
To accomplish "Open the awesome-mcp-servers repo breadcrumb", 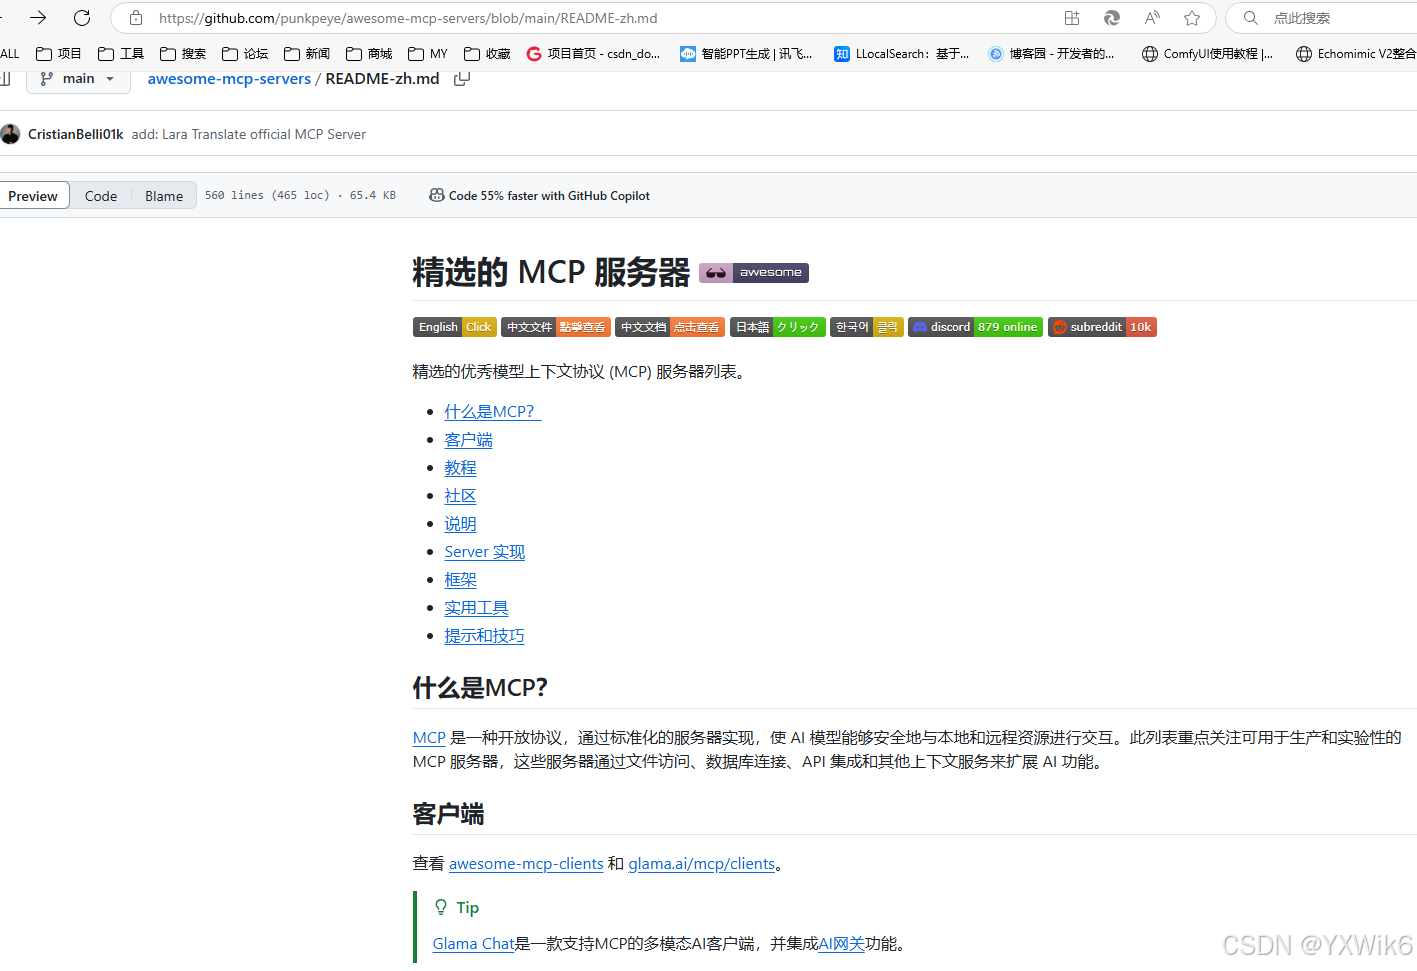I will coord(229,79).
